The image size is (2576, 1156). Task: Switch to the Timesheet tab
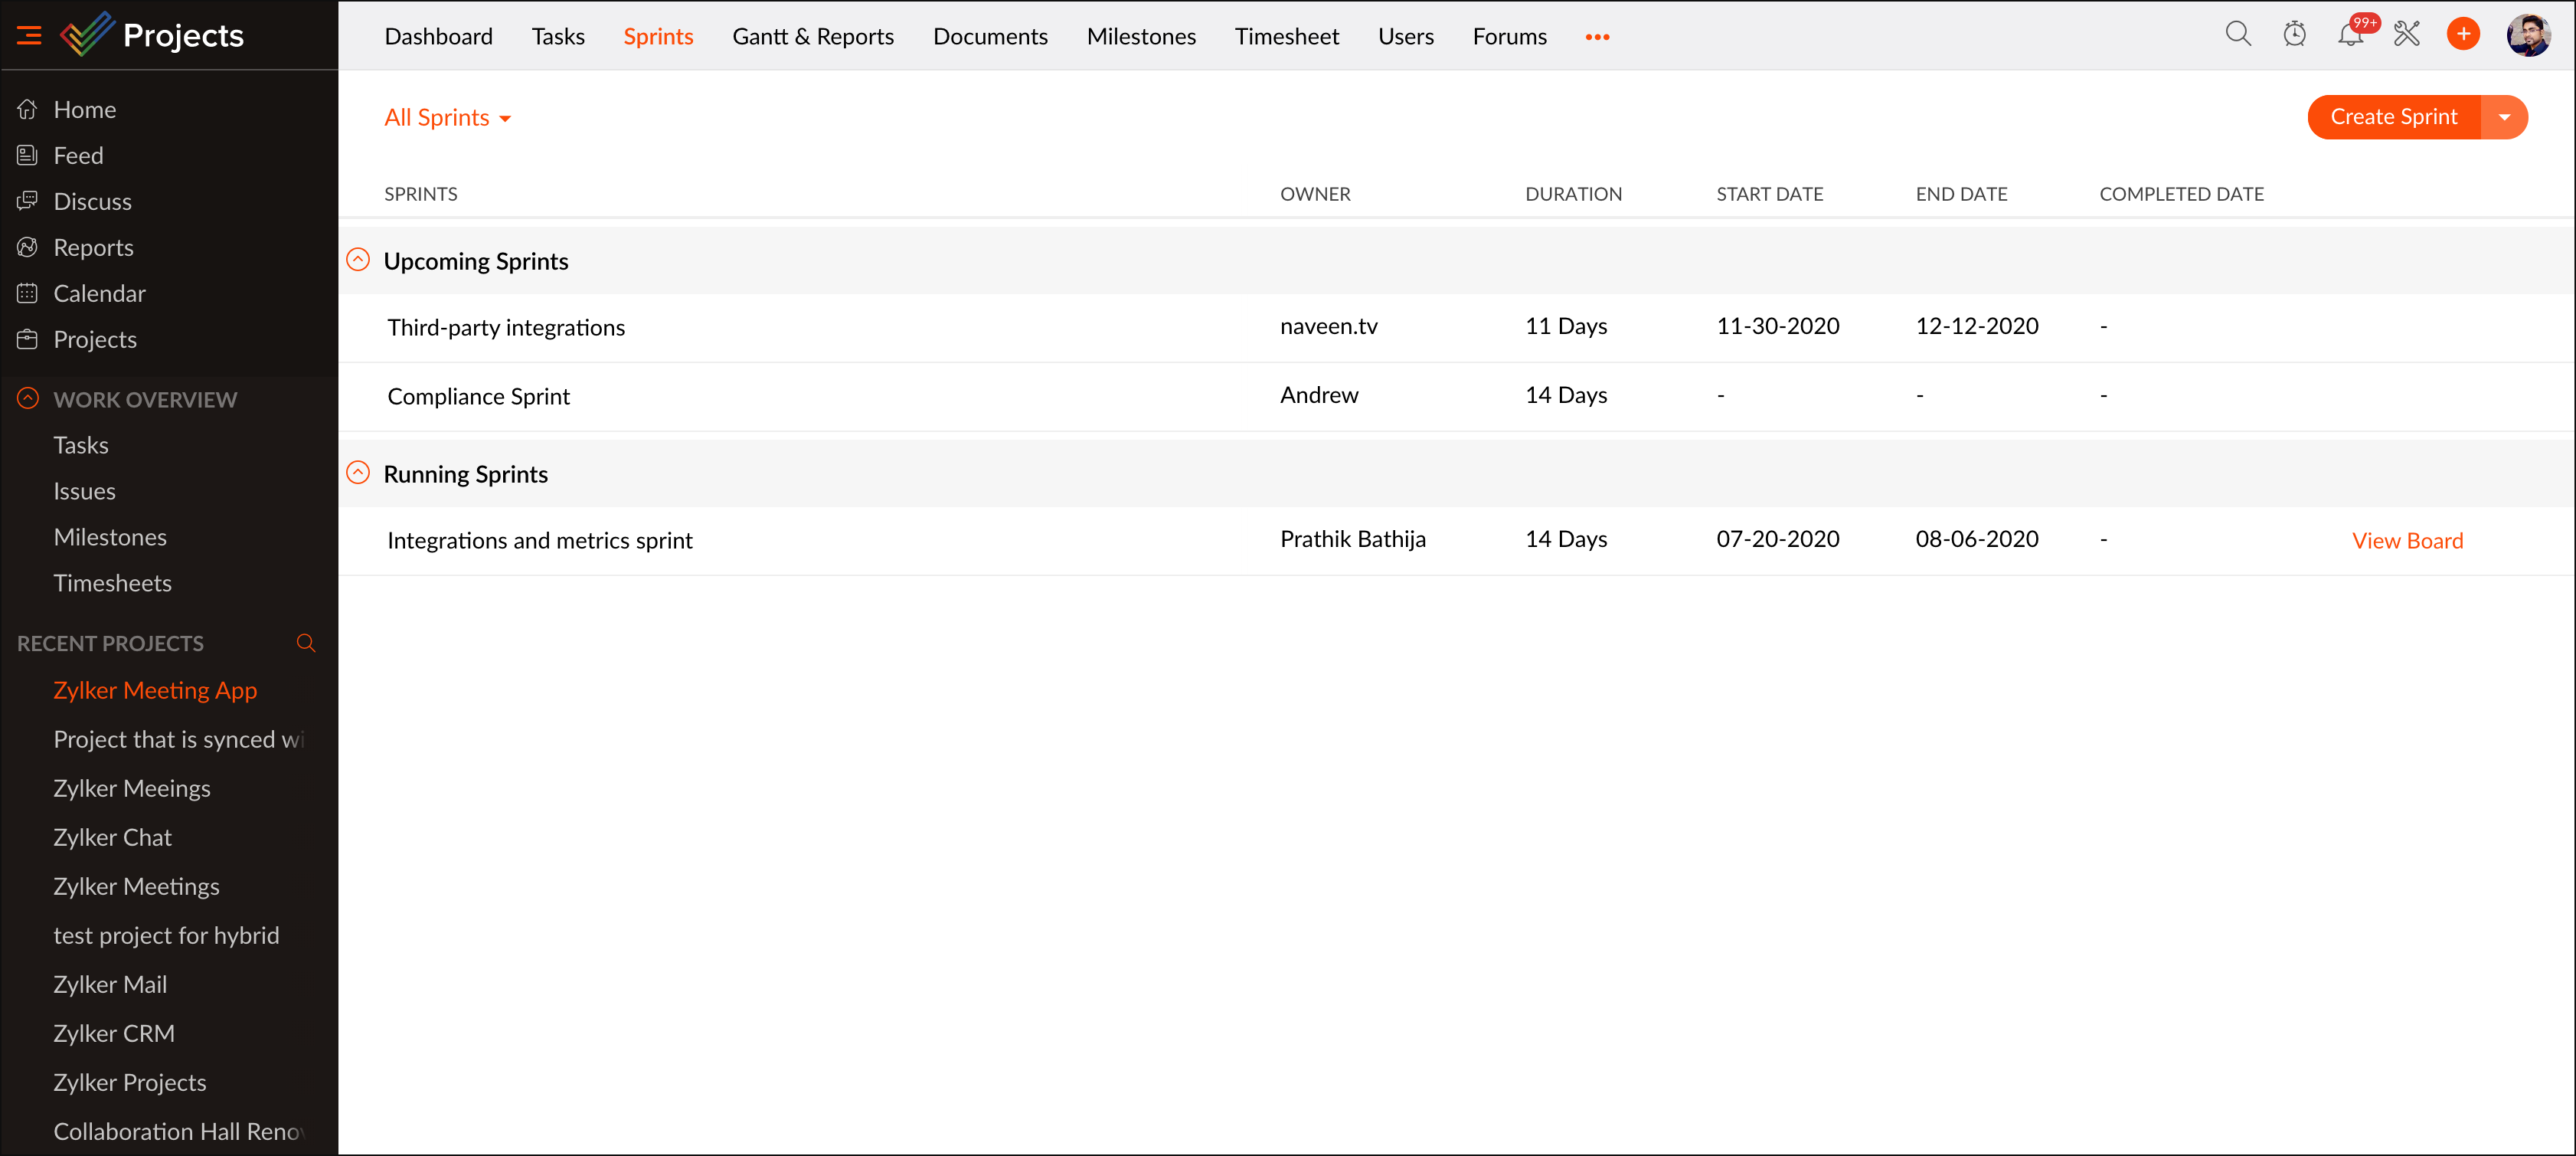click(x=1286, y=37)
